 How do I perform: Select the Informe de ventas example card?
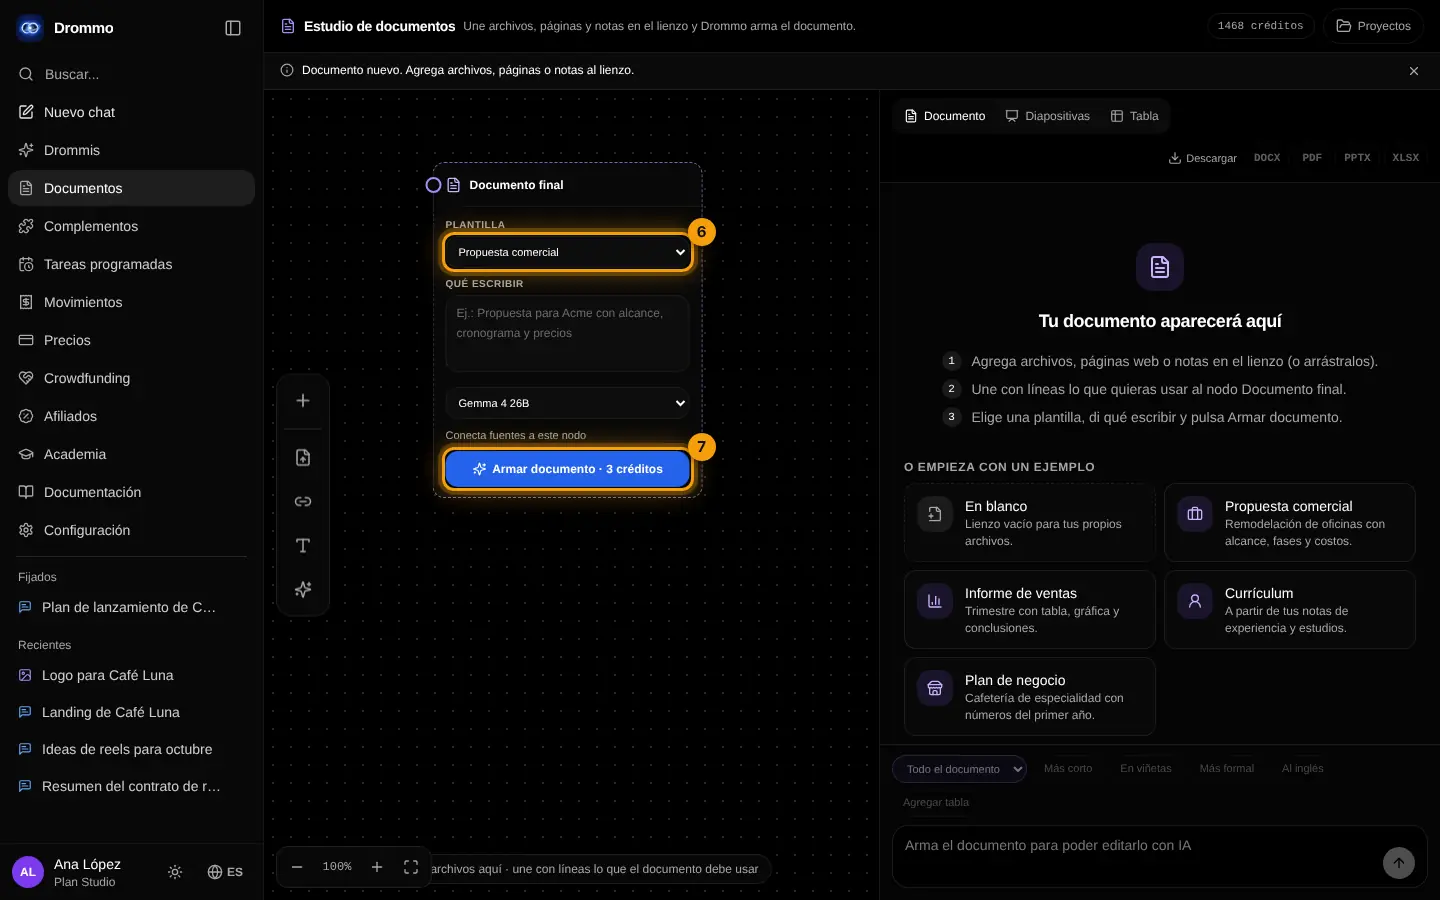point(1030,610)
